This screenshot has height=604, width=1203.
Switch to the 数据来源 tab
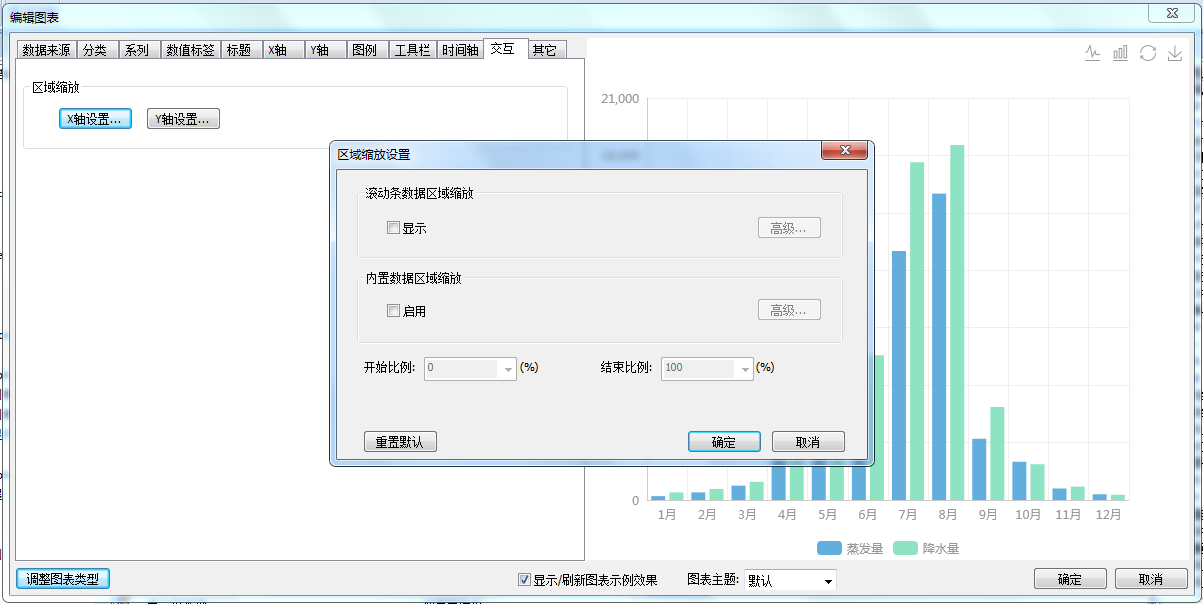pyautogui.click(x=46, y=50)
